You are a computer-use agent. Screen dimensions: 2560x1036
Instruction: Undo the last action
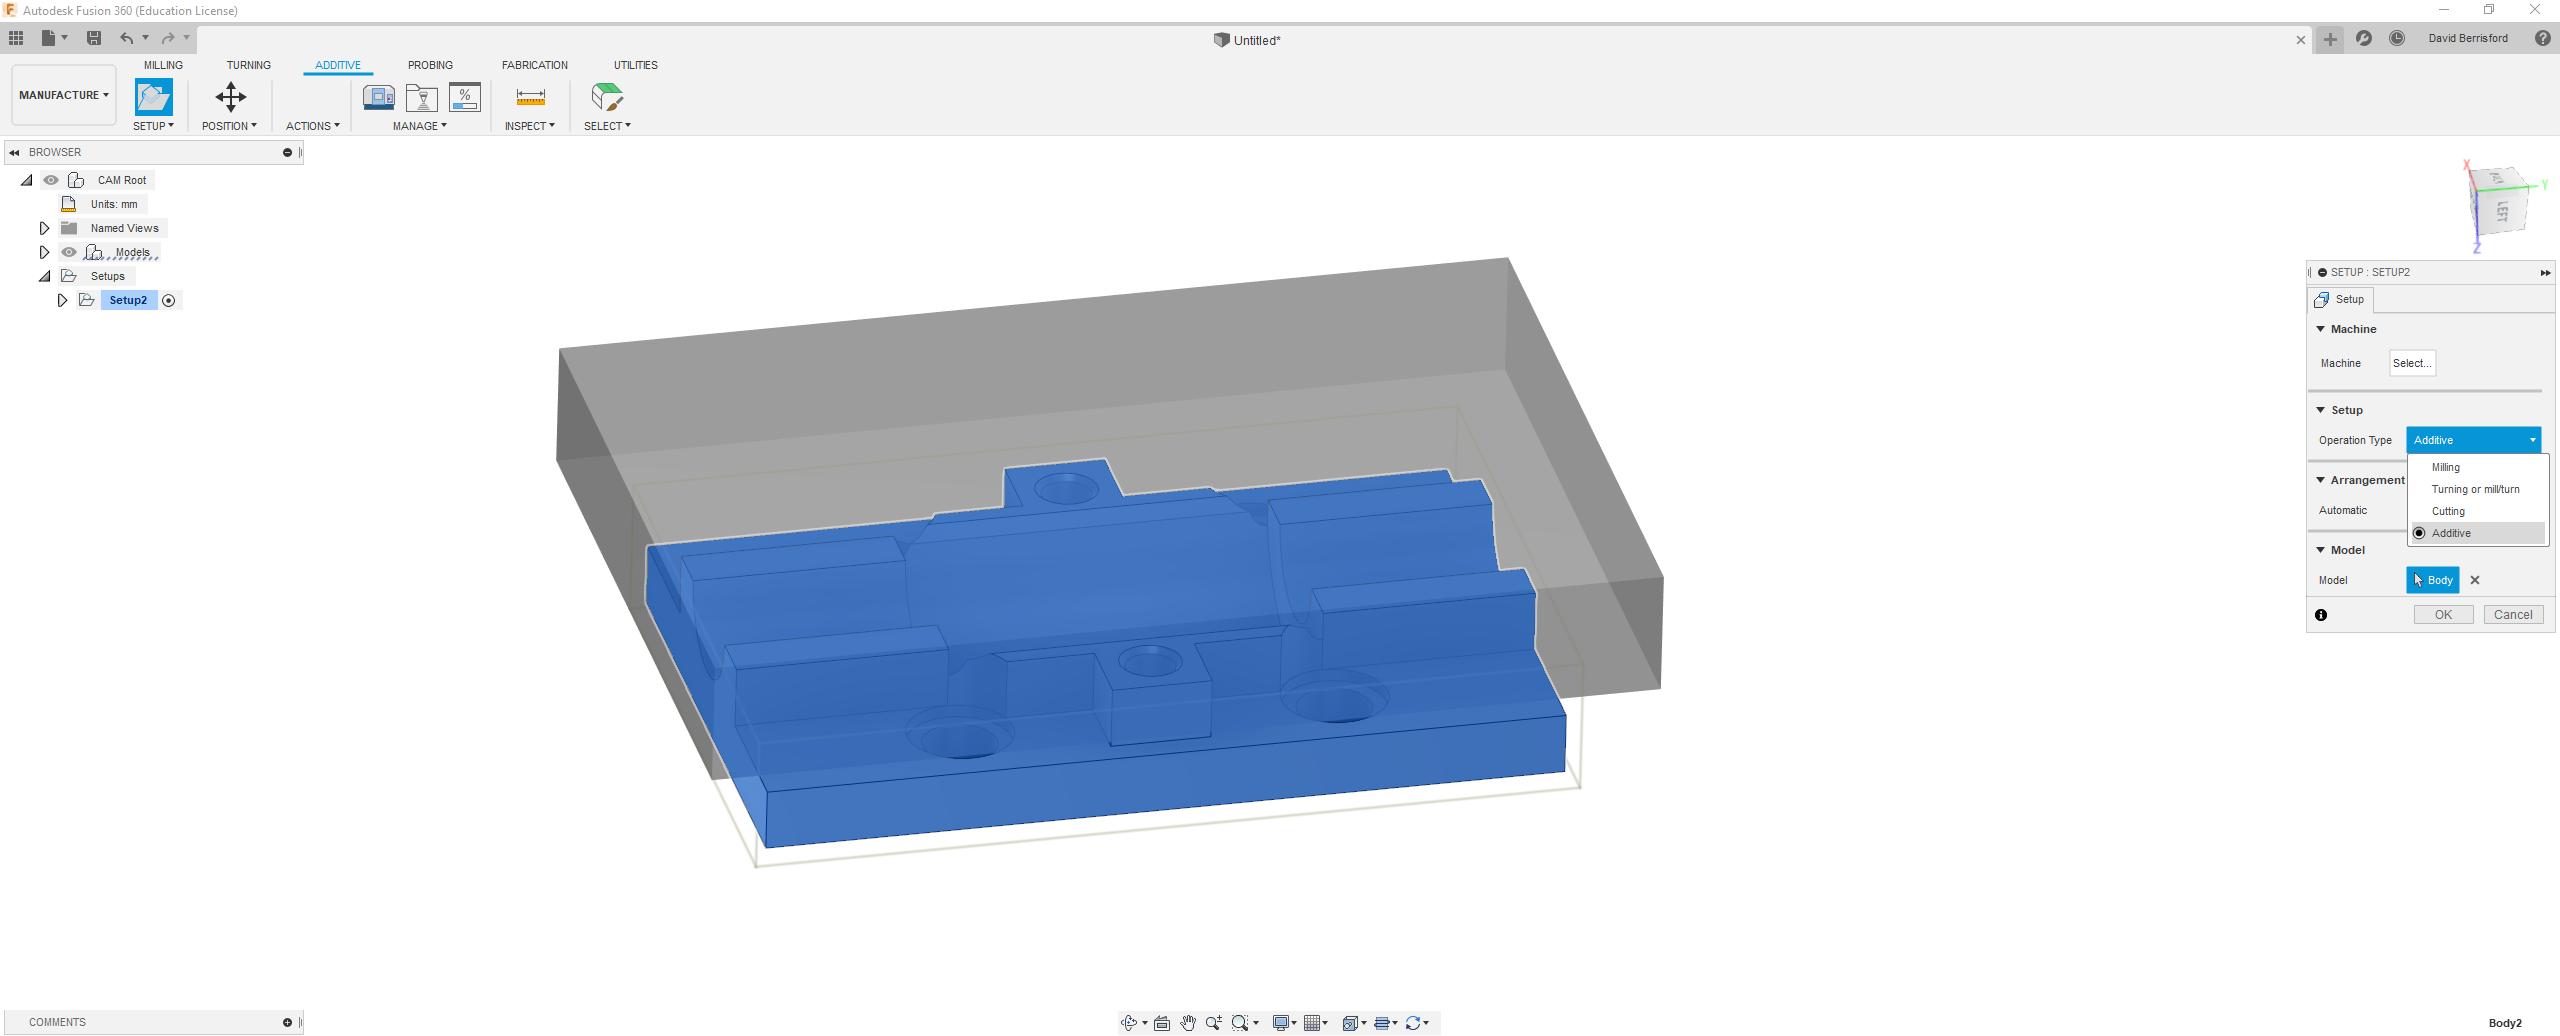tap(127, 38)
